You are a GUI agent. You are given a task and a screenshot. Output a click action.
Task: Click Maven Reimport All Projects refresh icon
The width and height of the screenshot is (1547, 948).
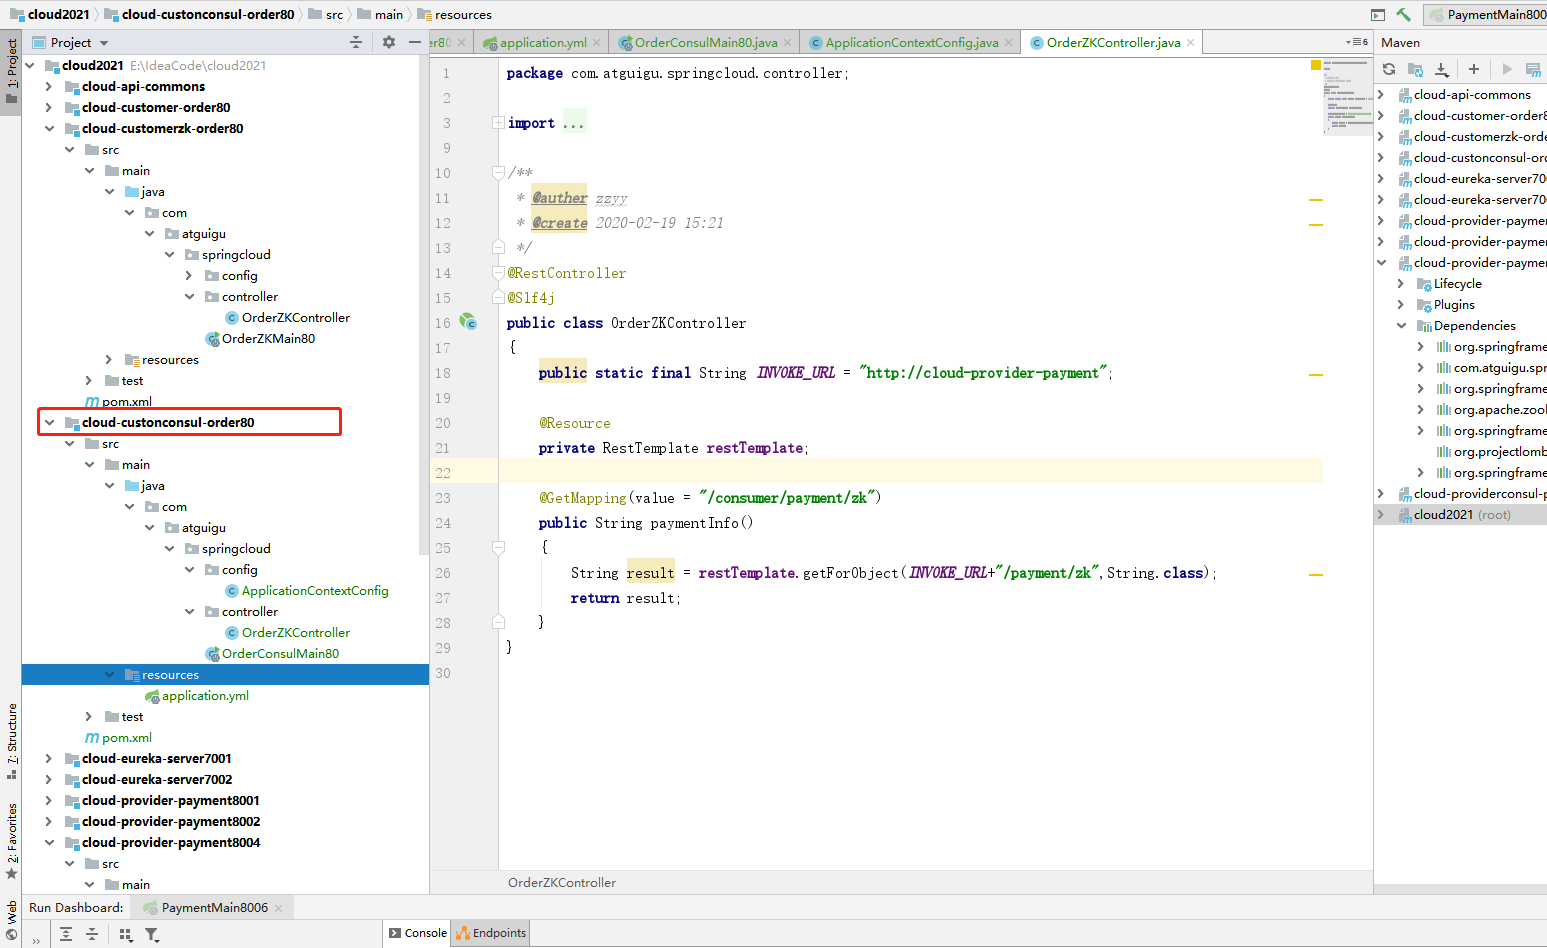point(1389,69)
